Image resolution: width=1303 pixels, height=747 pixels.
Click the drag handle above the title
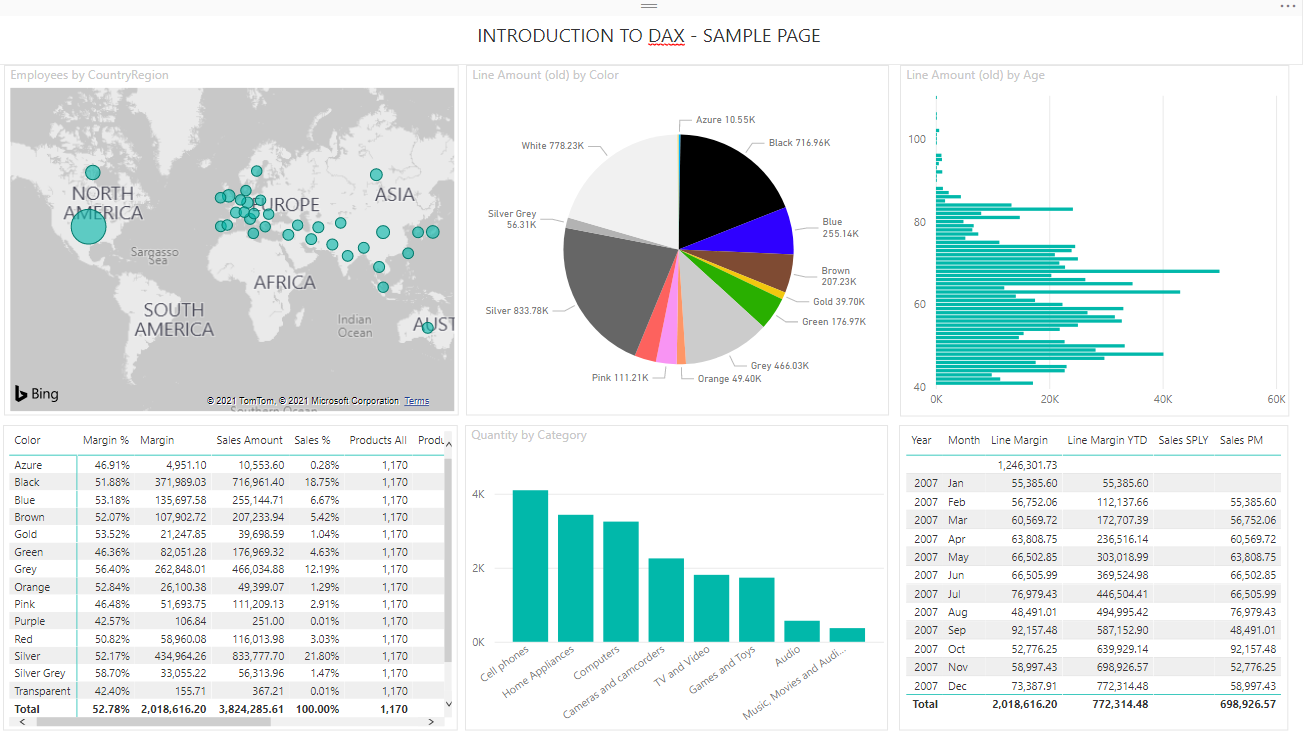point(650,6)
